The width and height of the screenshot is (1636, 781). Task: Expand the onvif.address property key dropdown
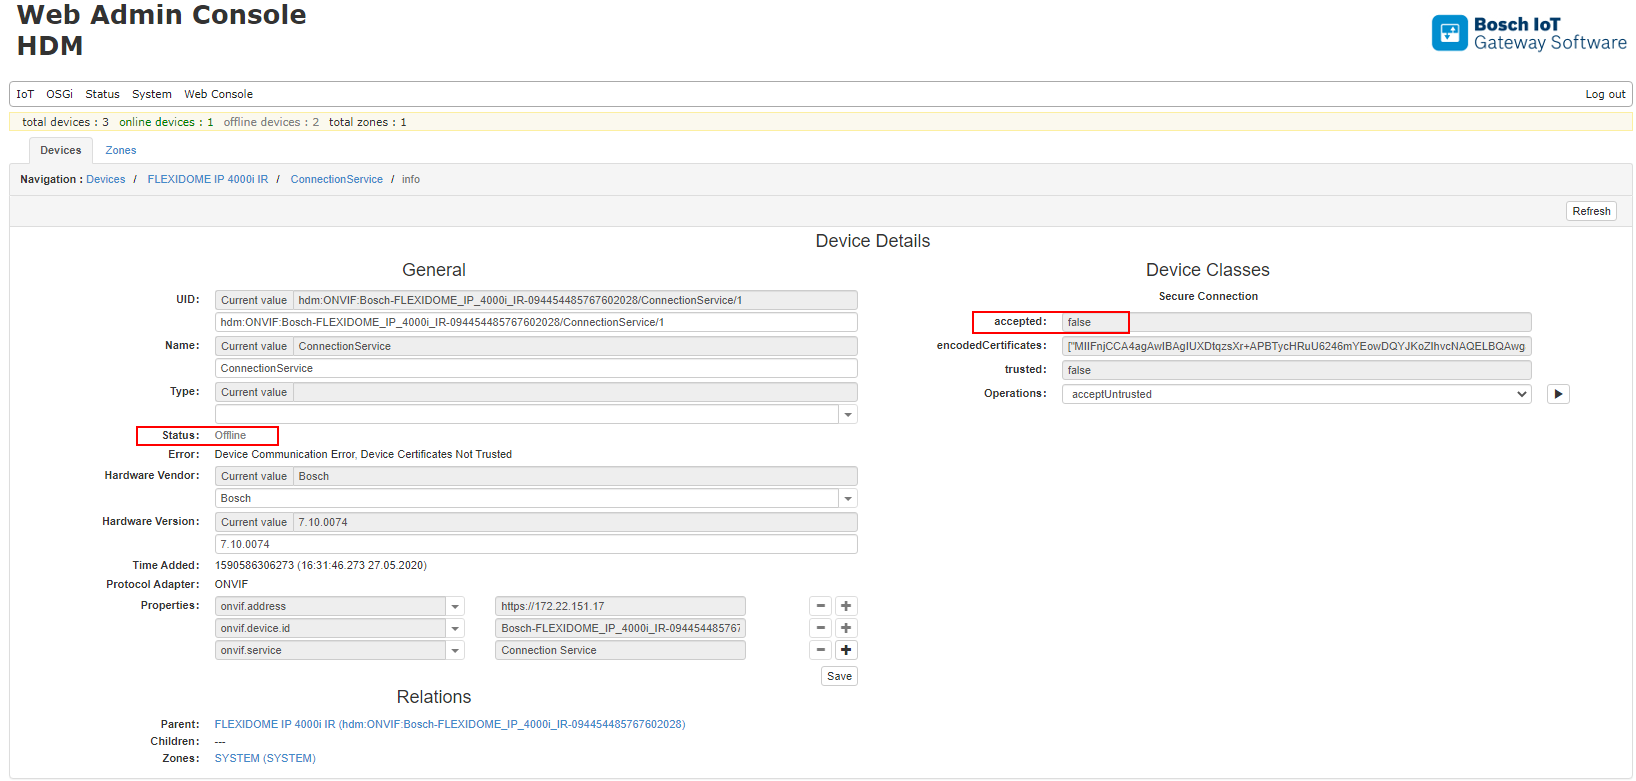point(455,607)
